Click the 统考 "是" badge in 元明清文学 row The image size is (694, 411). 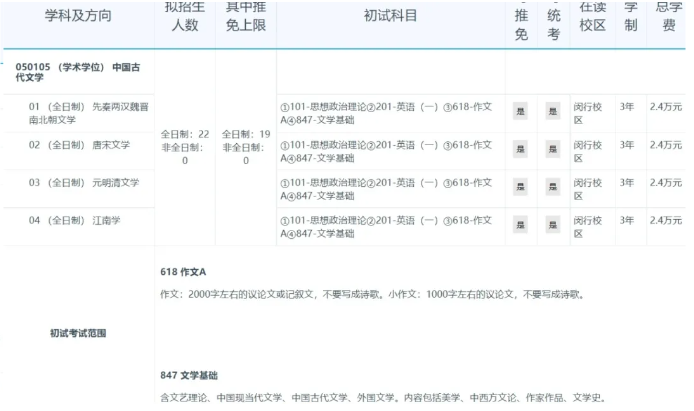pos(553,187)
